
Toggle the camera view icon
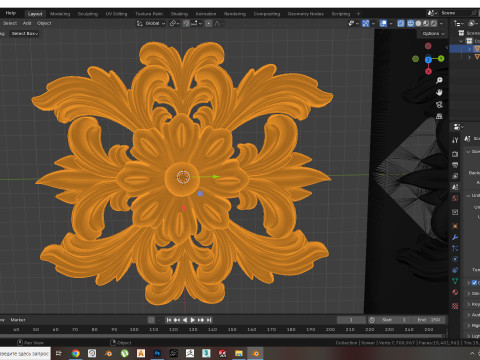[439, 104]
